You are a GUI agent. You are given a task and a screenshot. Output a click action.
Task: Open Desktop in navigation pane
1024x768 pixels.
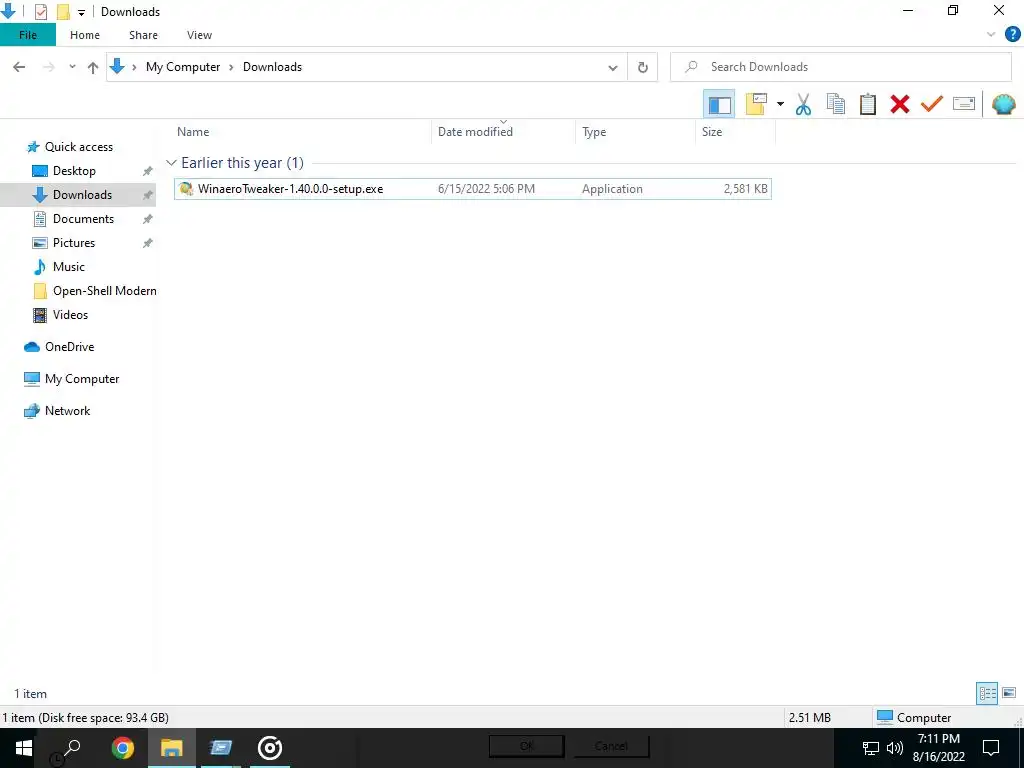point(74,171)
